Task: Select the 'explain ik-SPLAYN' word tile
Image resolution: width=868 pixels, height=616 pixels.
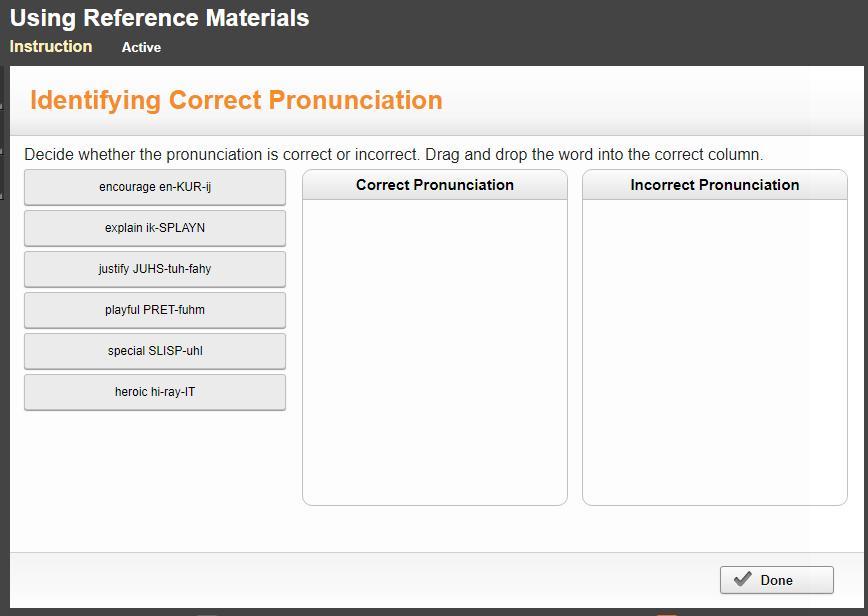Action: pyautogui.click(x=155, y=228)
